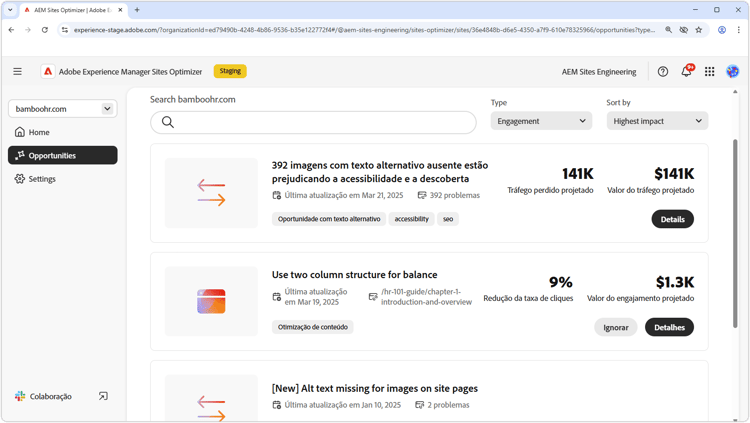Image resolution: width=750 pixels, height=423 pixels.
Task: Open Settings in sidebar
Action: [63, 179]
